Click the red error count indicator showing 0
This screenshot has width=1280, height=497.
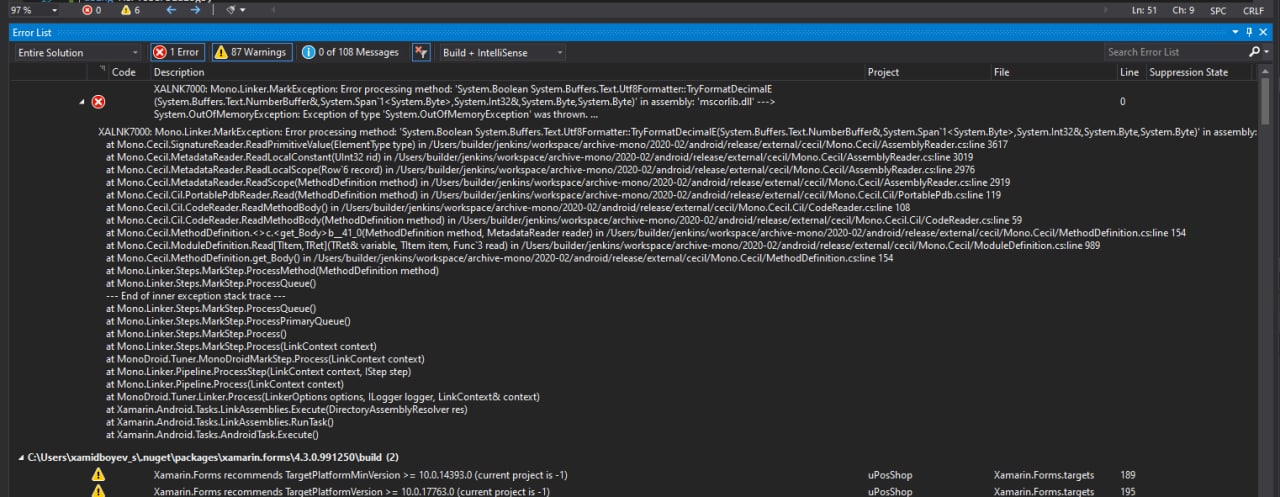coord(92,9)
